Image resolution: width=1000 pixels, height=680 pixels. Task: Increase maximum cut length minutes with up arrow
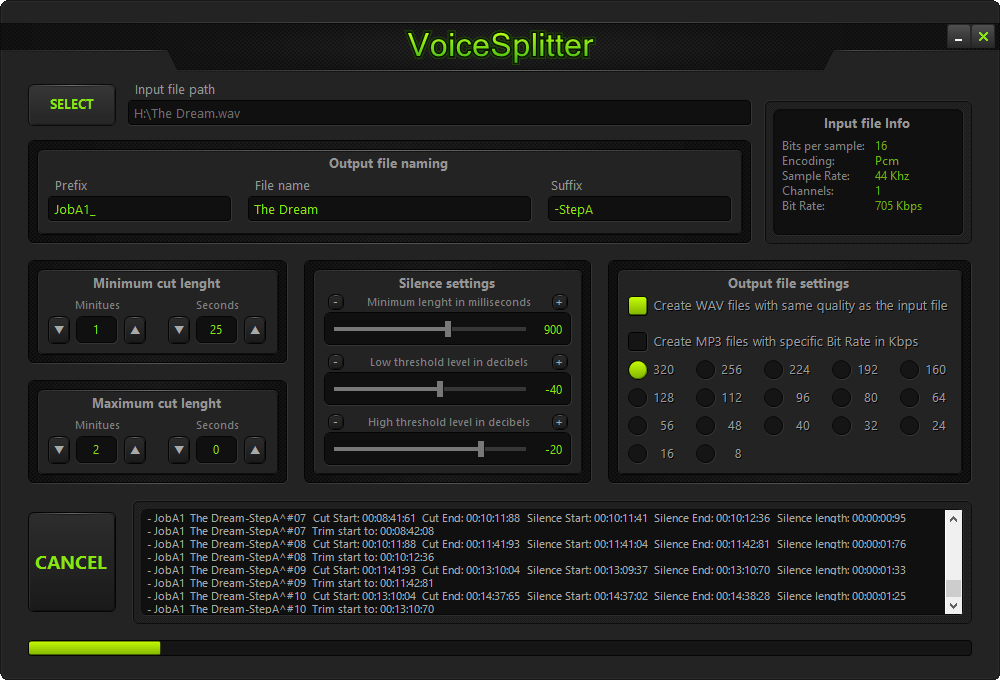[x=135, y=450]
